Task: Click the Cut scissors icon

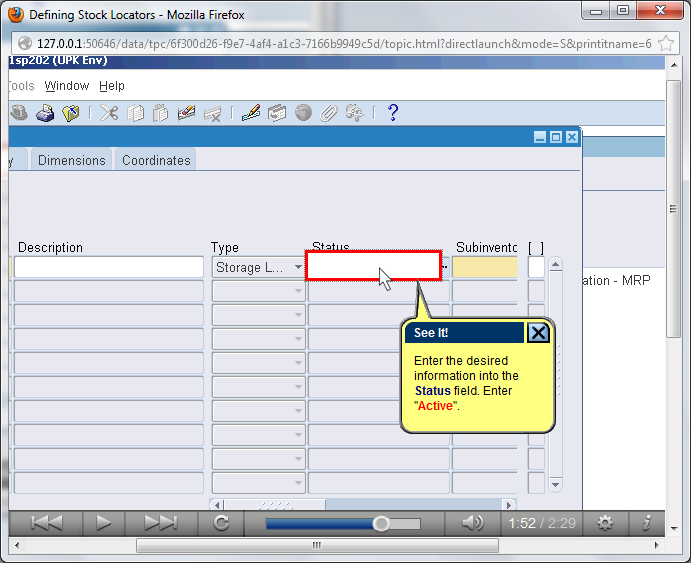Action: click(x=109, y=113)
